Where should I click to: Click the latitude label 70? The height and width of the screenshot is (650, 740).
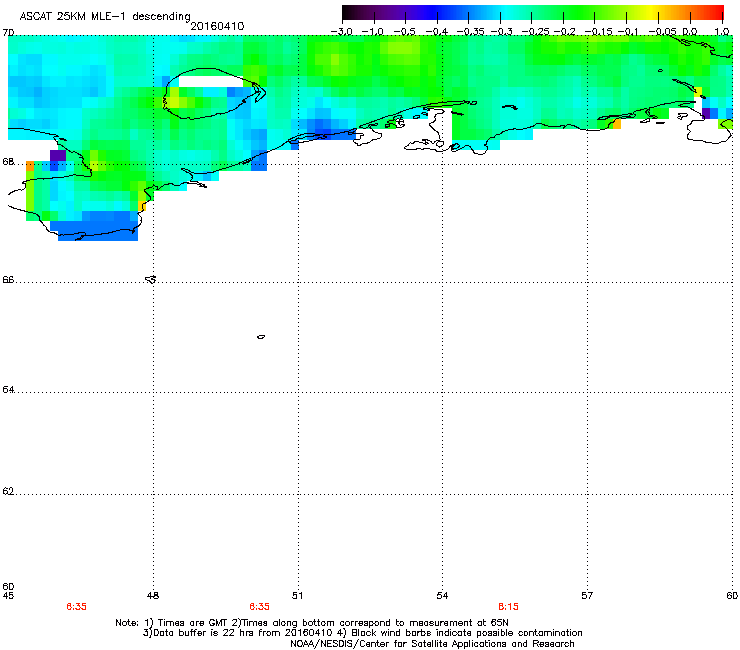(x=8, y=33)
